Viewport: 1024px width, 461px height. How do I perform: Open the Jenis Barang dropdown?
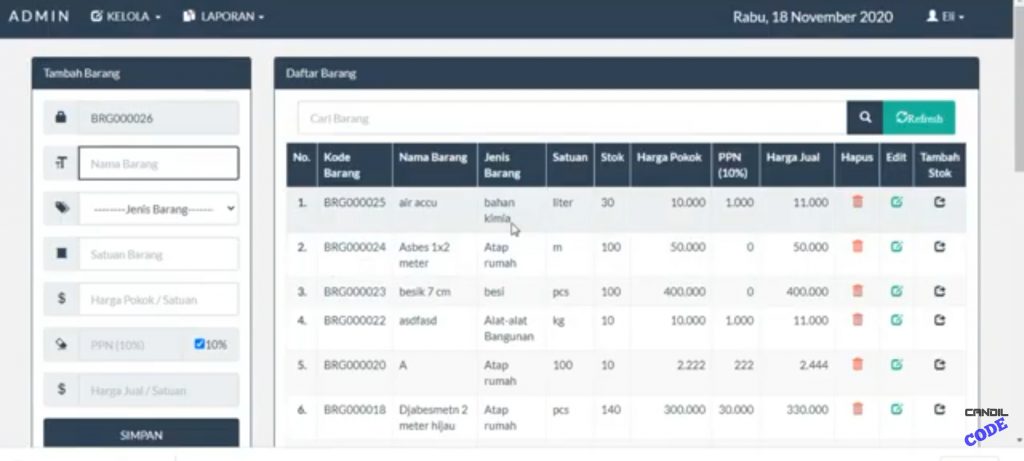pos(159,209)
